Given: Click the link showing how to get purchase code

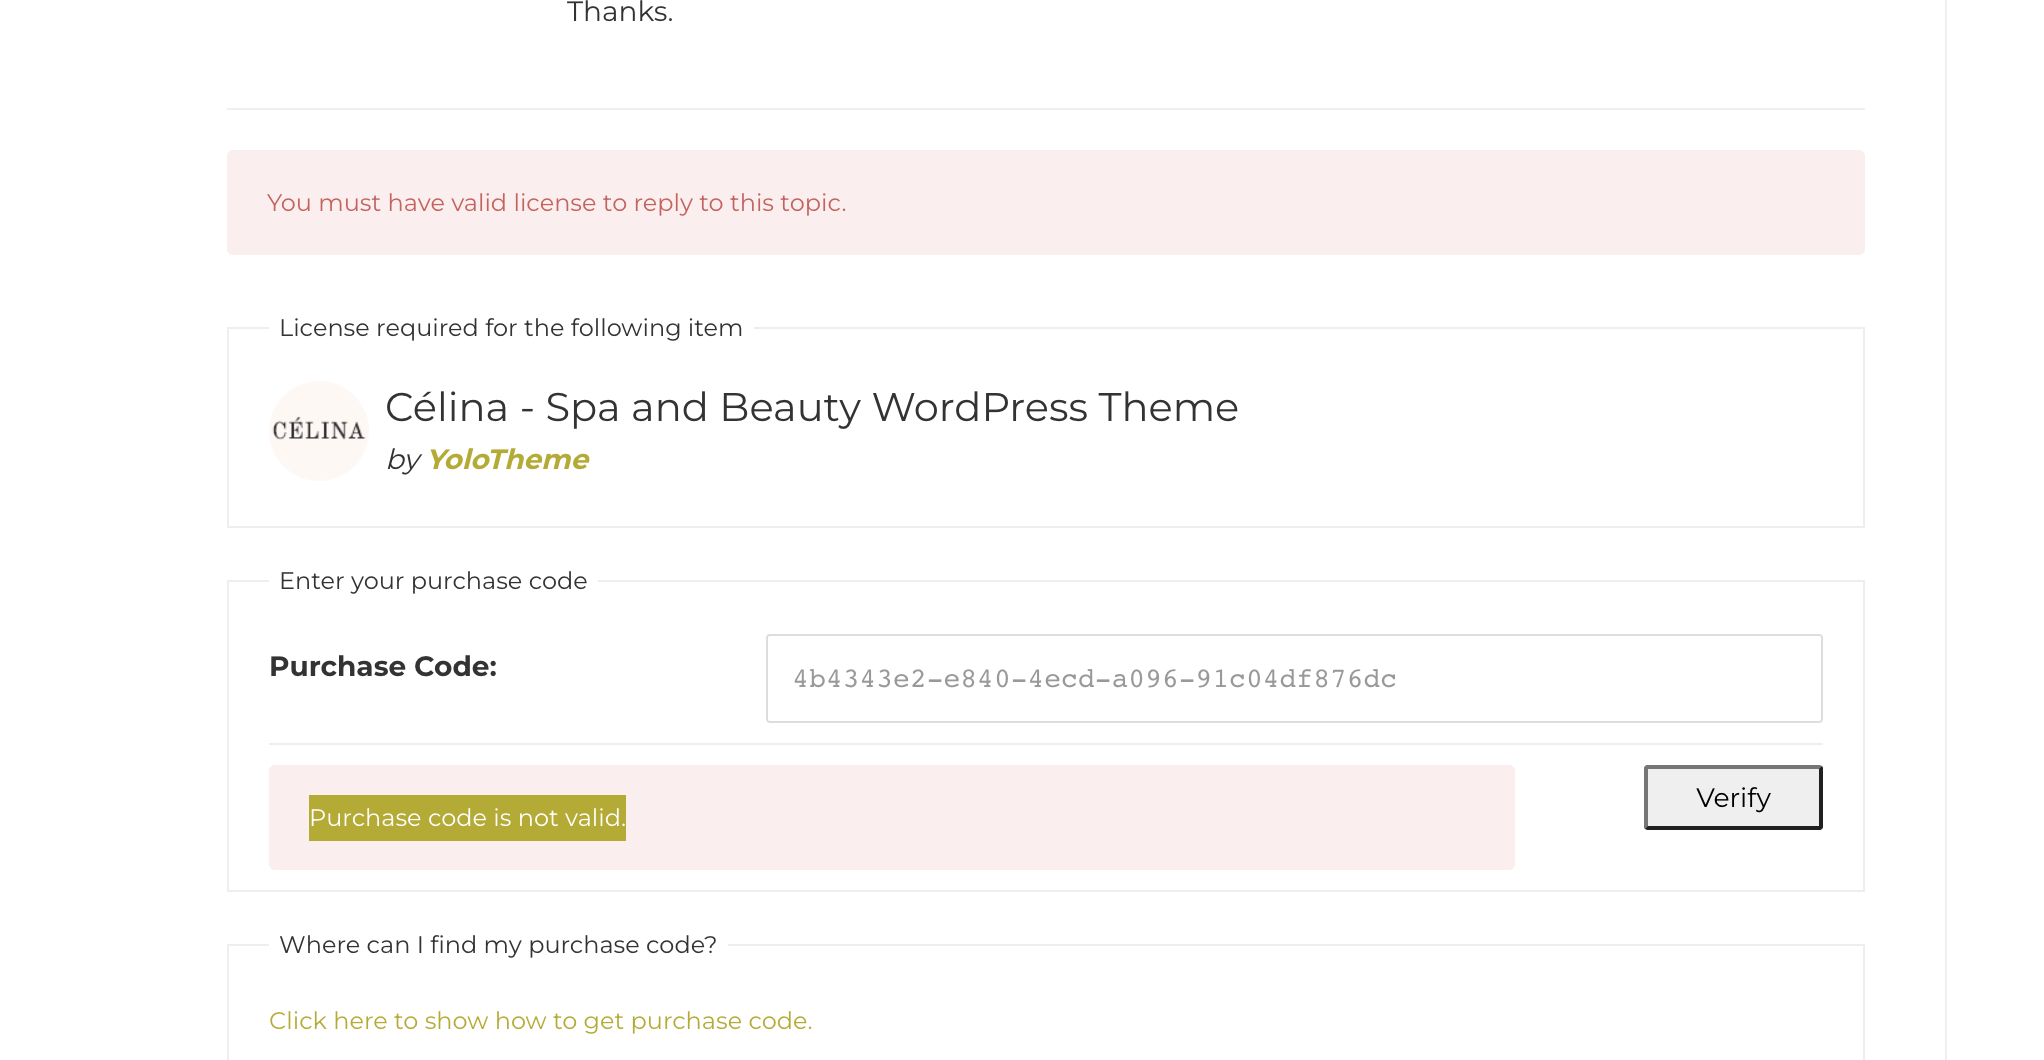Looking at the screenshot, I should (x=540, y=1020).
